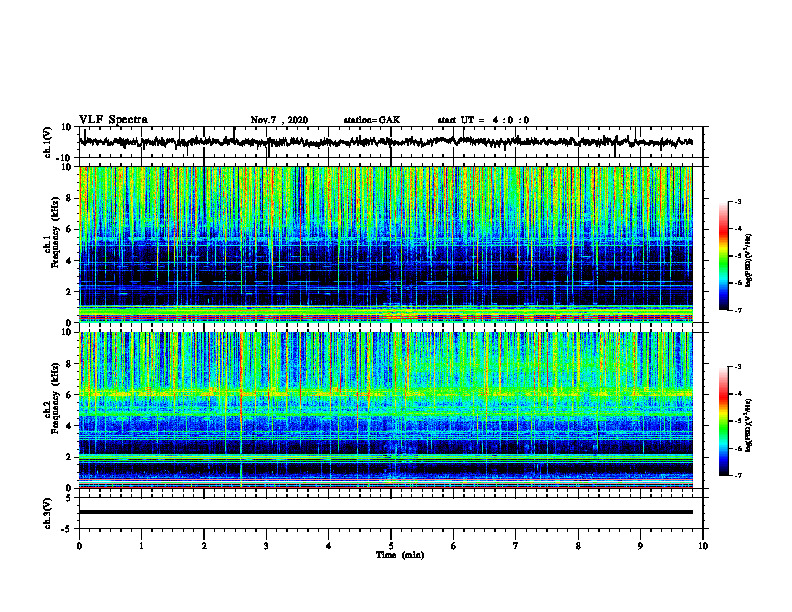Click the '2' kHz tick of ch.2 frequency axis
Image resolution: width=792 pixels, height=612 pixels.
coord(70,457)
